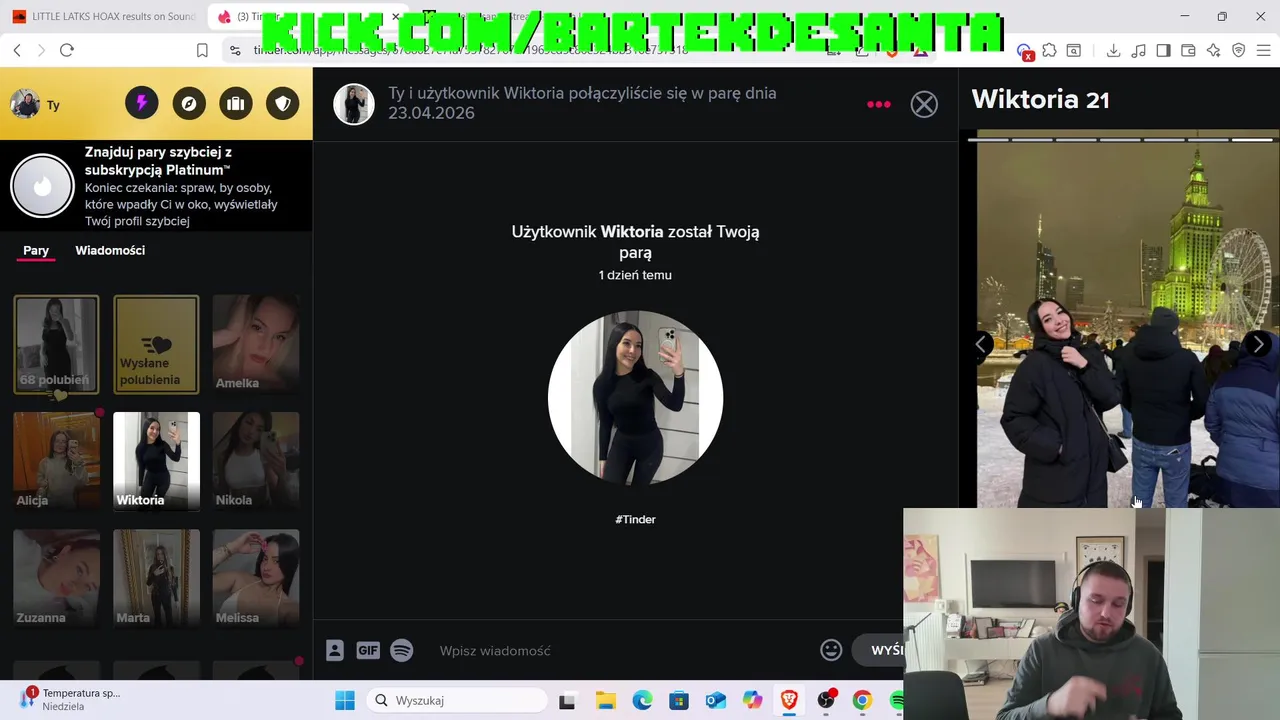This screenshot has width=1280, height=720.
Task: Click Wiktoria's small avatar in chat header
Action: tap(353, 104)
